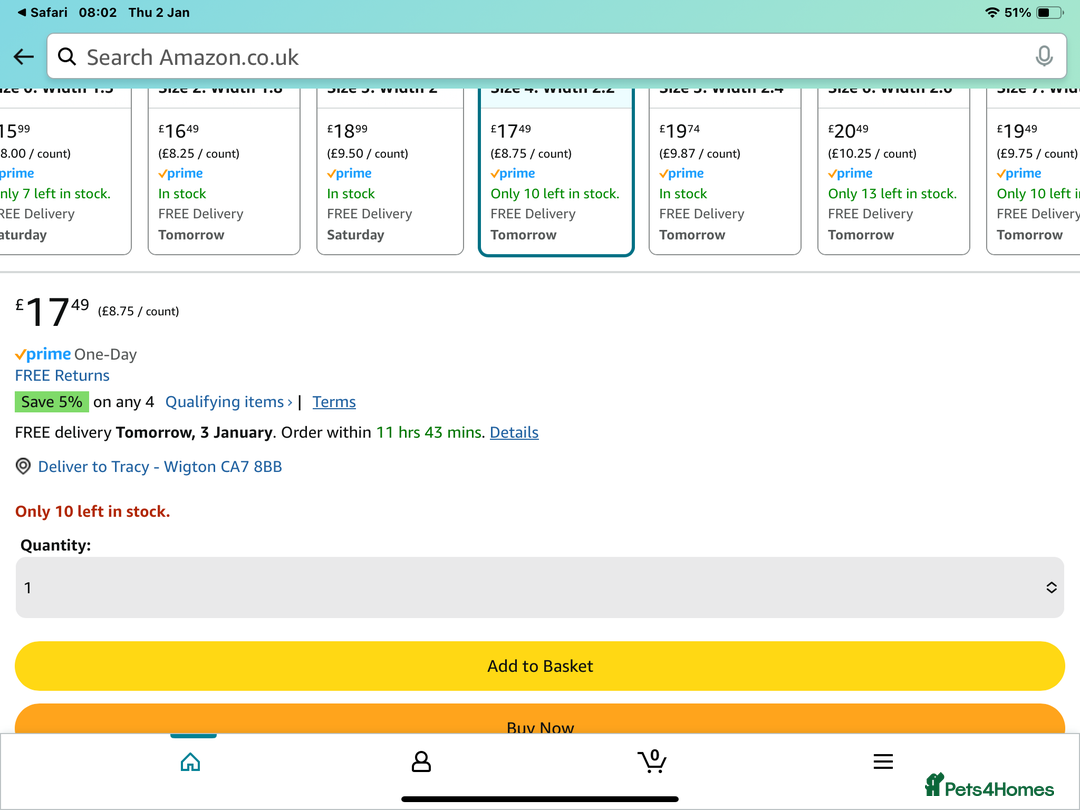The height and width of the screenshot is (810, 1080).
Task: Tap the 11 hrs 43 mins countdown
Action: point(430,433)
